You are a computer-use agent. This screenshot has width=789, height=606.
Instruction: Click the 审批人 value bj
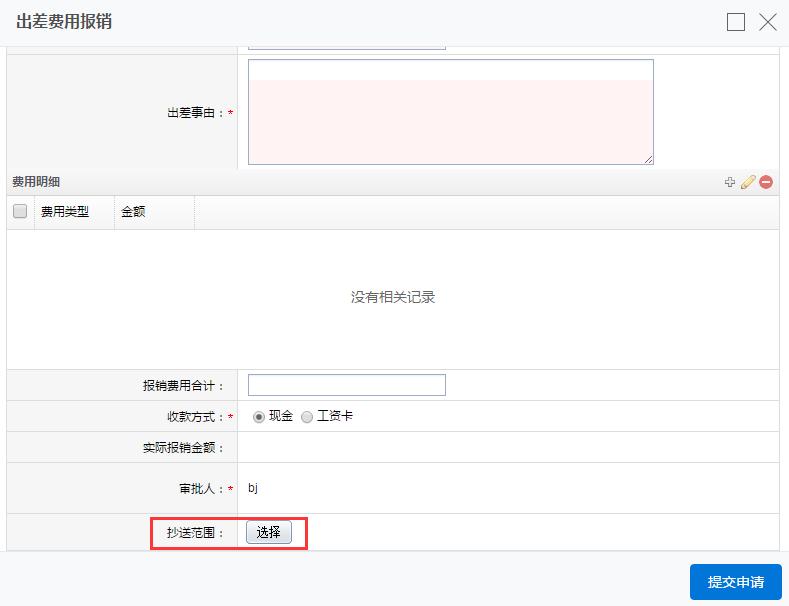[x=253, y=488]
